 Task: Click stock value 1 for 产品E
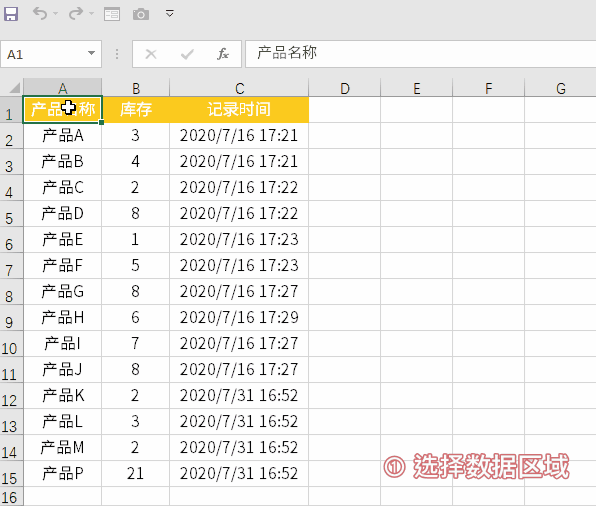point(136,240)
